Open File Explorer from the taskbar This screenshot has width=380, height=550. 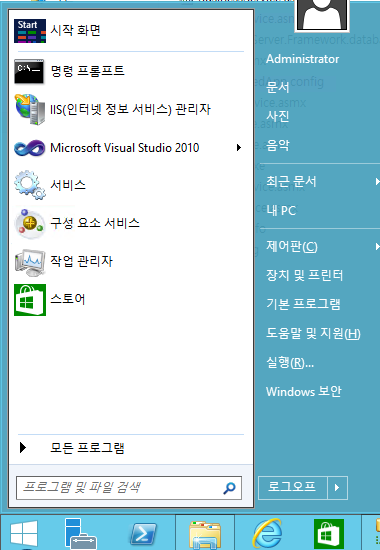click(x=205, y=535)
